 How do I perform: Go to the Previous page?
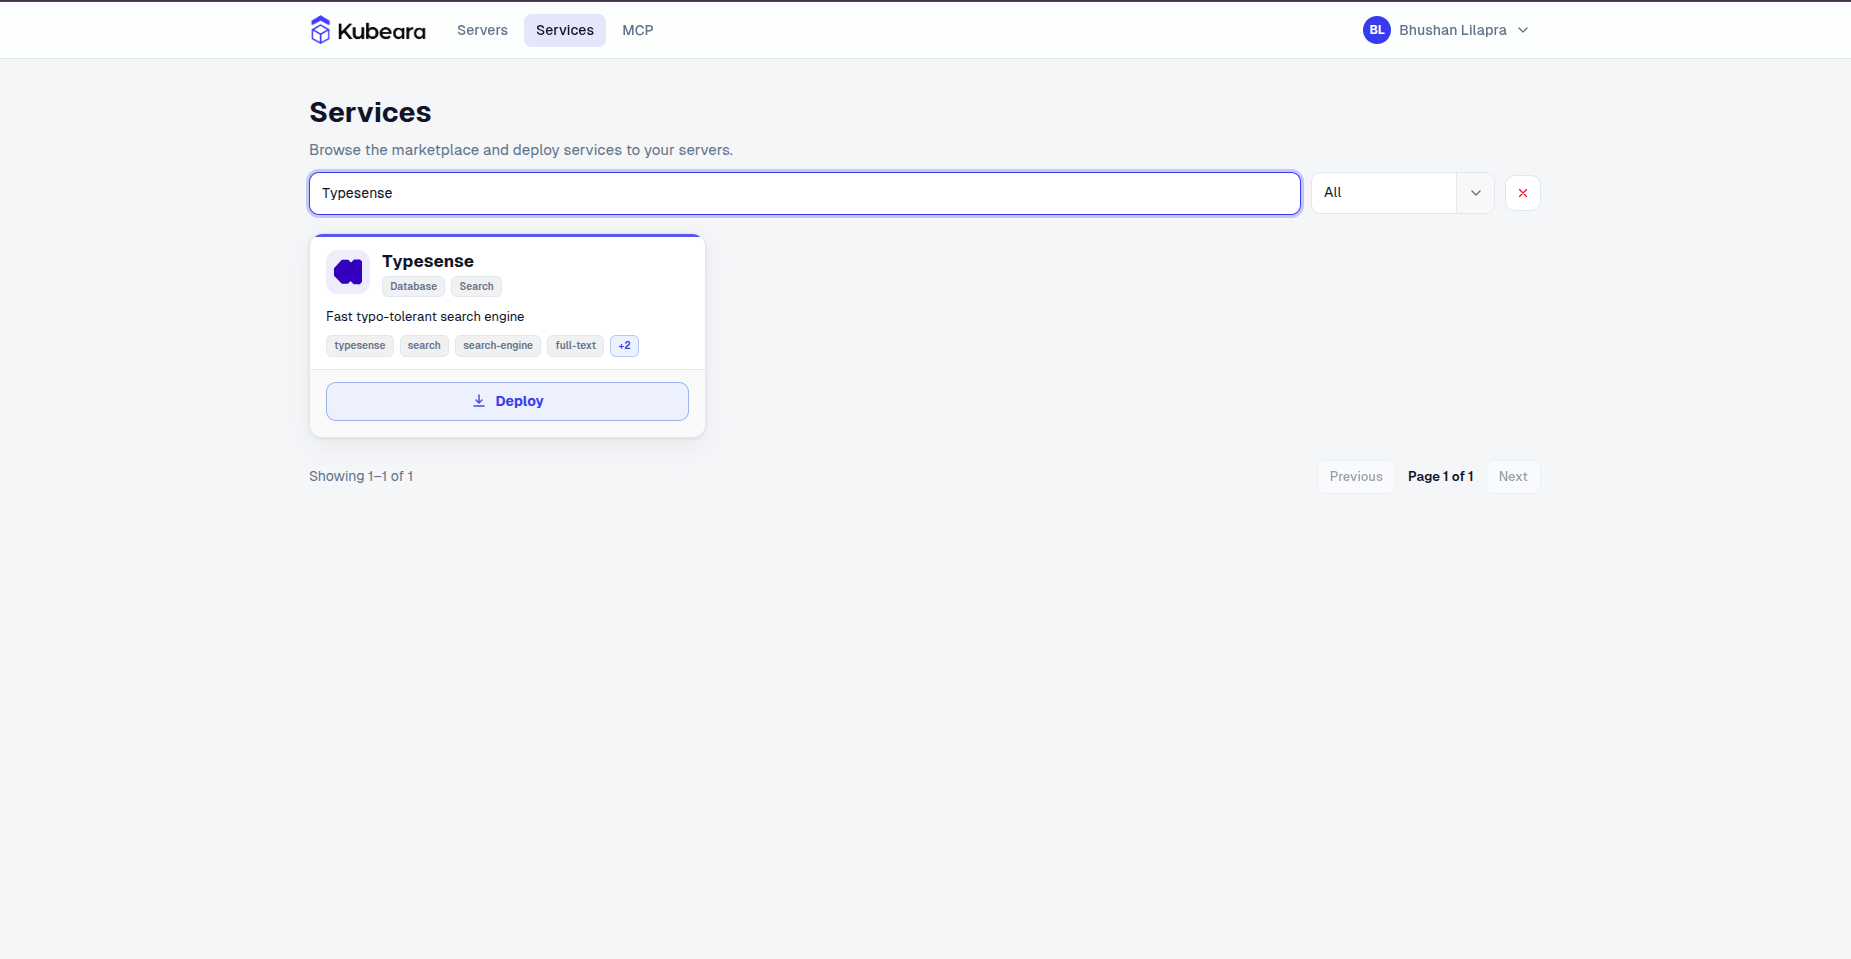1356,477
